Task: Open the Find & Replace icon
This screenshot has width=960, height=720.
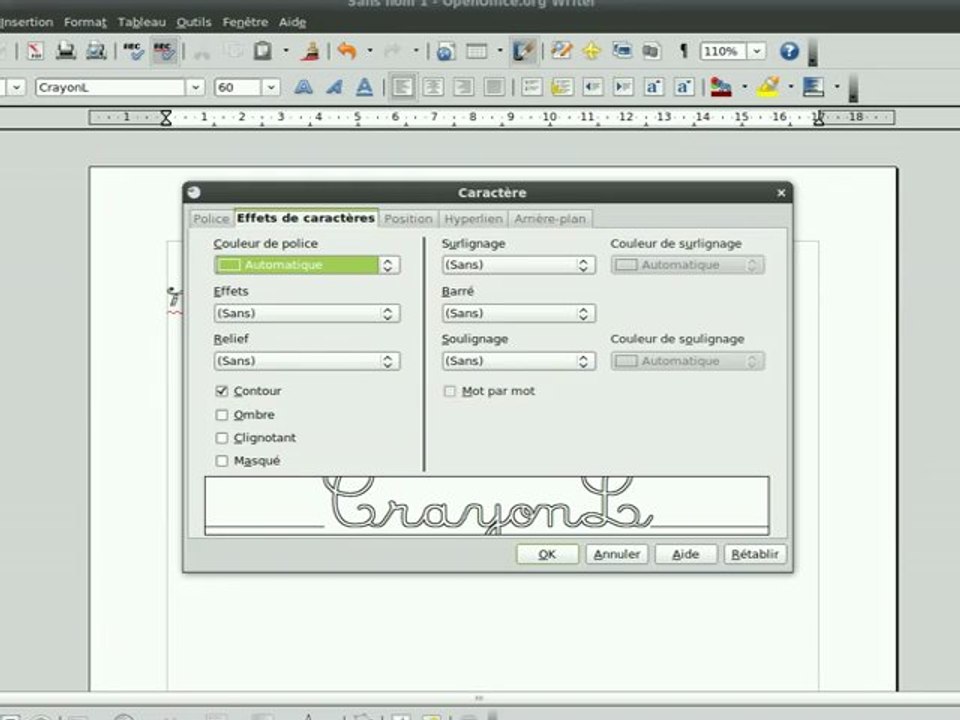Action: pyautogui.click(x=561, y=51)
